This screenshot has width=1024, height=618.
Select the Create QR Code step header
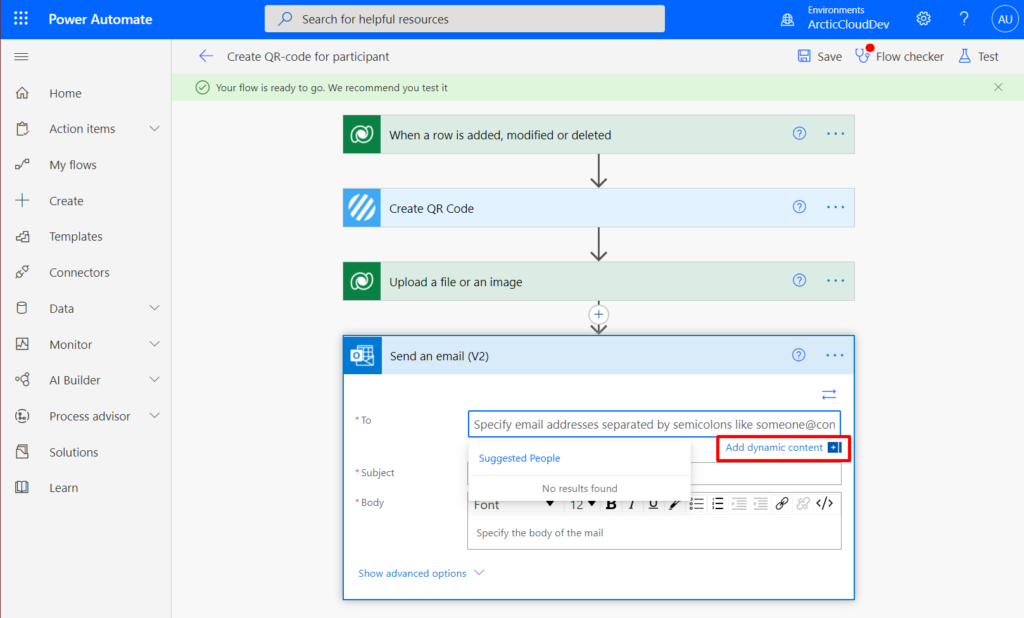click(598, 208)
